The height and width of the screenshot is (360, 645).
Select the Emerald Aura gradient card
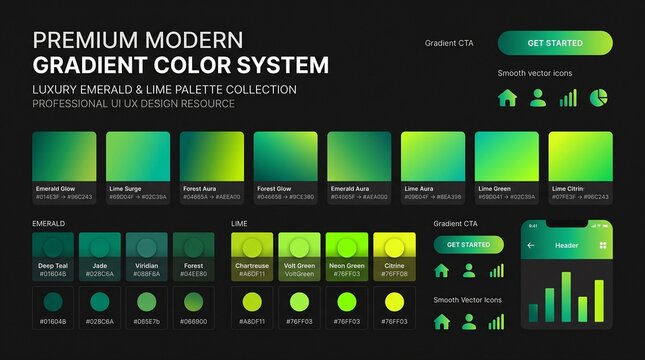click(x=359, y=167)
